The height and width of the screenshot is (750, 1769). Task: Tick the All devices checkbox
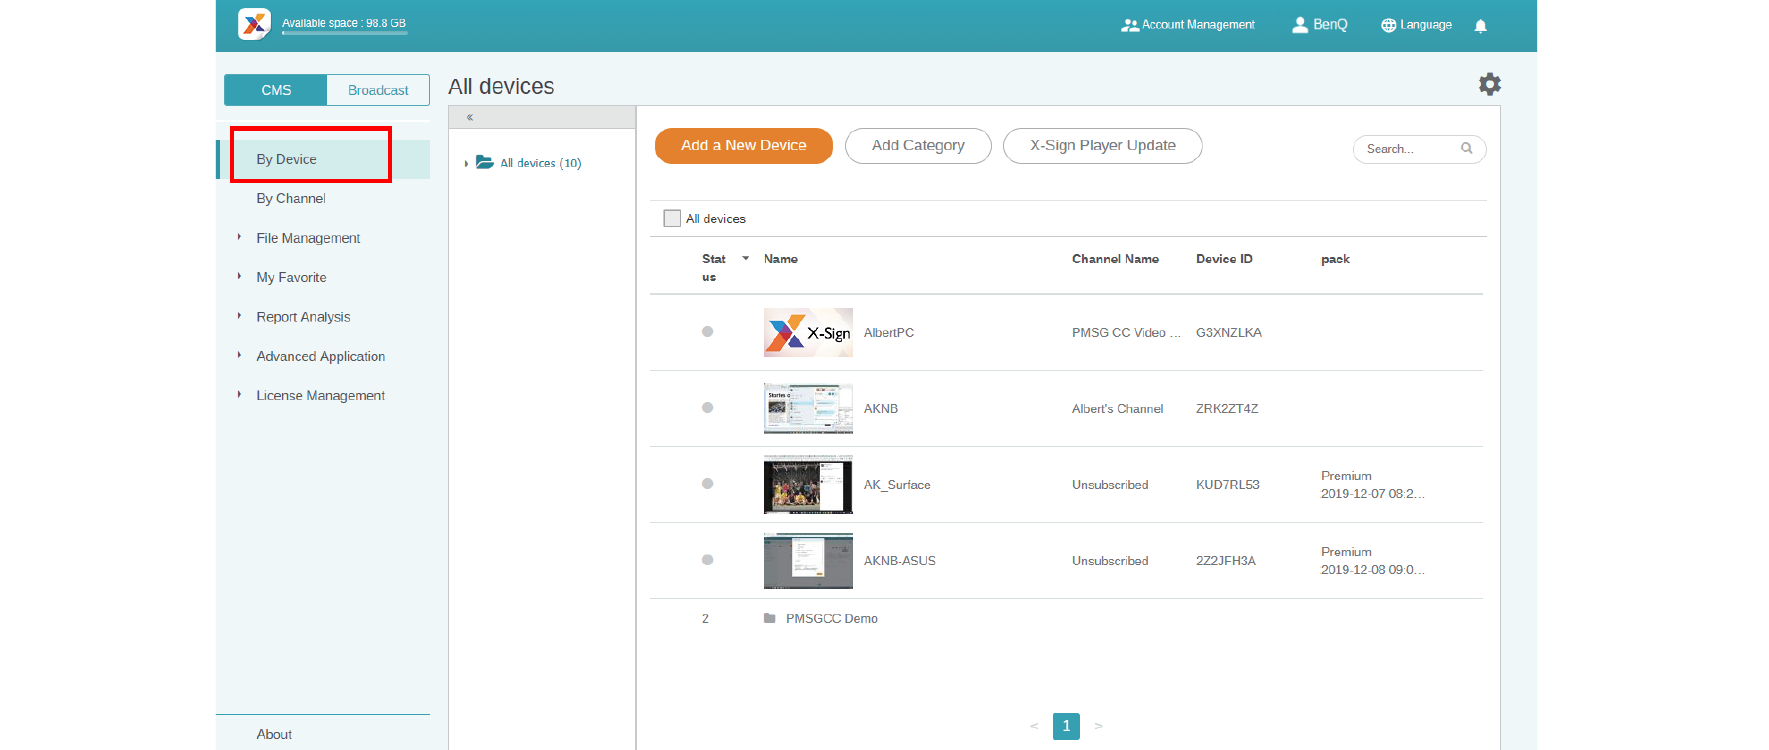click(672, 218)
